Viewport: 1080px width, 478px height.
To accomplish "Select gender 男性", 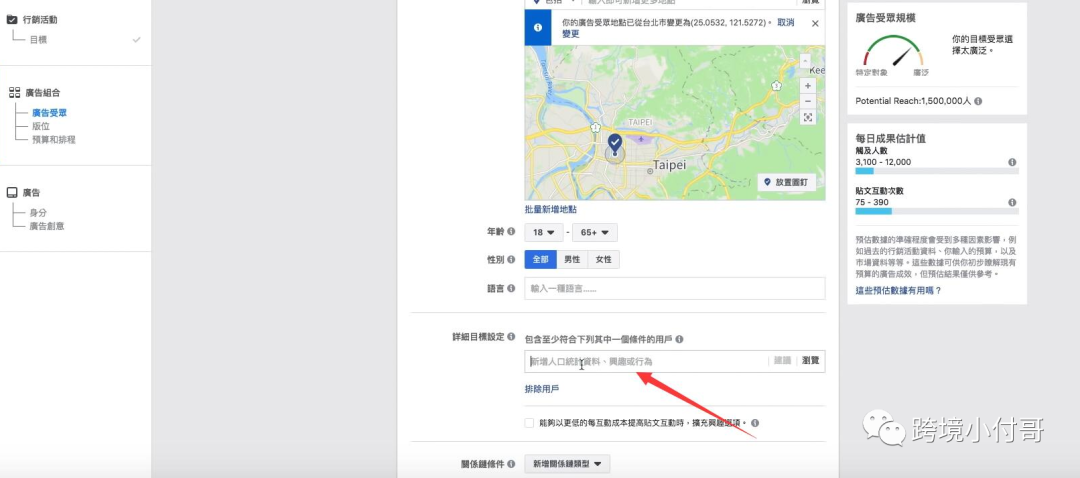I will coord(572,260).
